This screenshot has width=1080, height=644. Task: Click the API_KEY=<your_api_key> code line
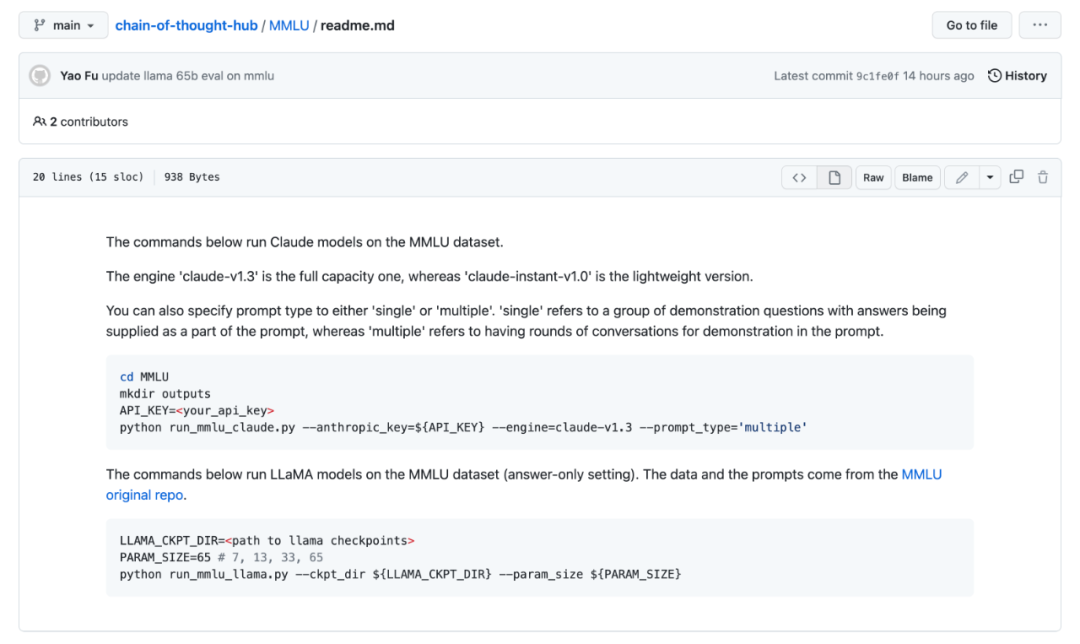tap(197, 411)
